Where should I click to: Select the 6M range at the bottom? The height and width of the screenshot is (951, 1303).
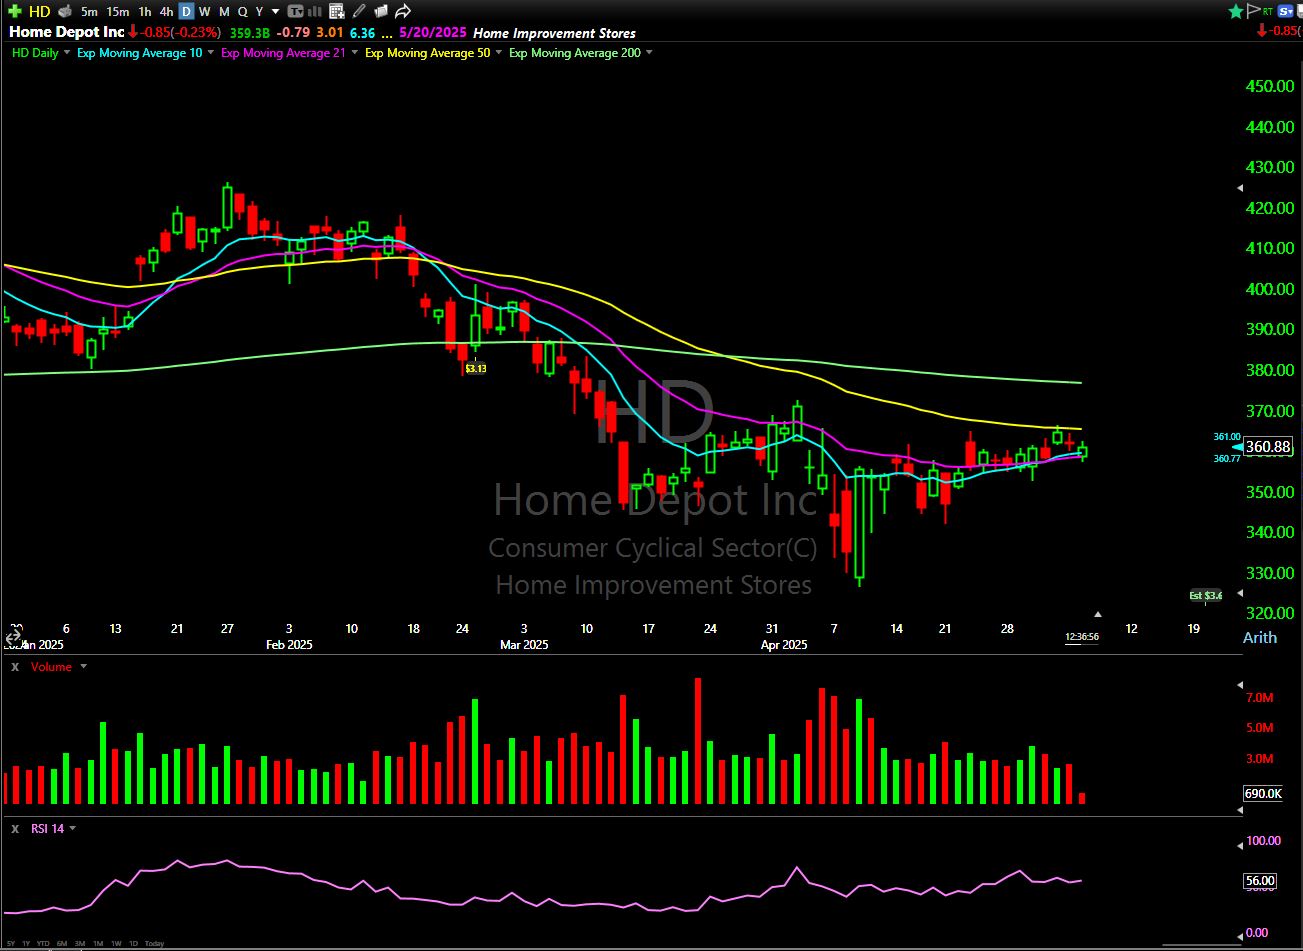click(x=62, y=943)
